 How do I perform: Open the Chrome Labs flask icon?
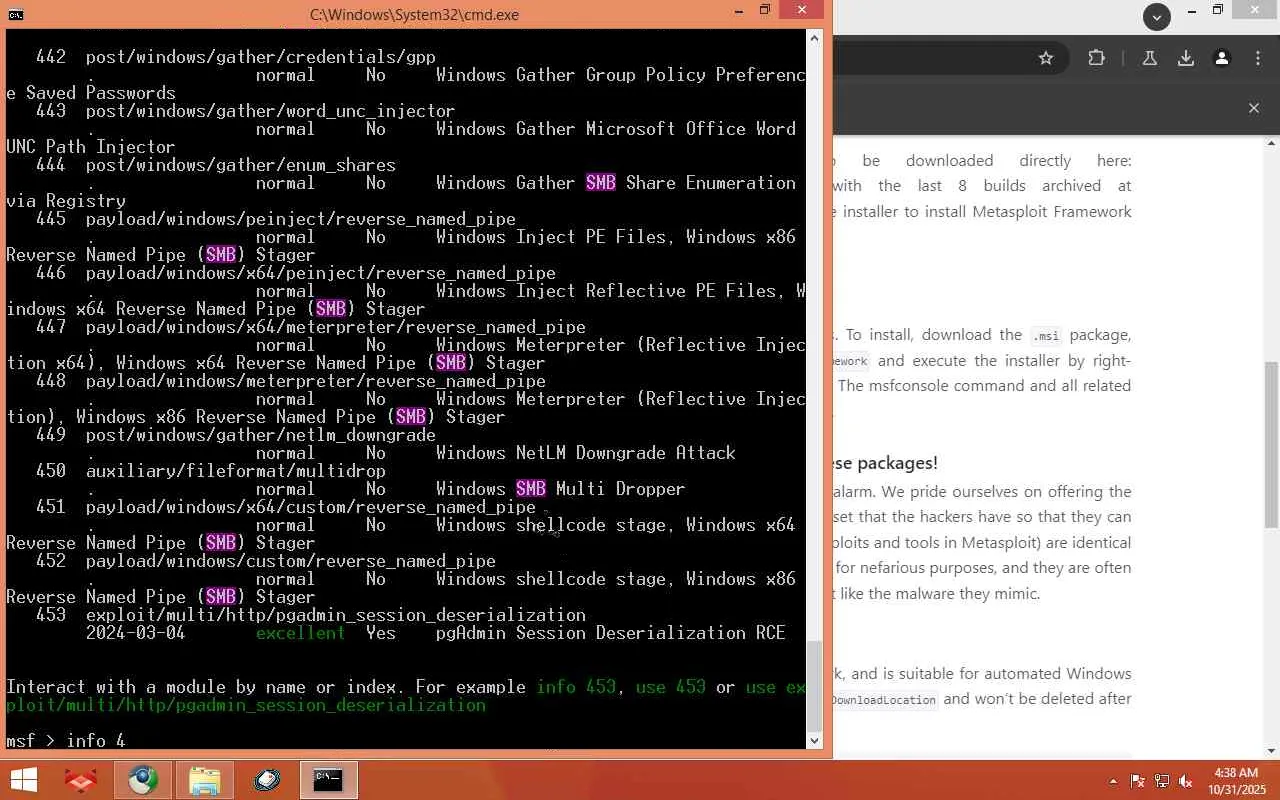[1150, 58]
